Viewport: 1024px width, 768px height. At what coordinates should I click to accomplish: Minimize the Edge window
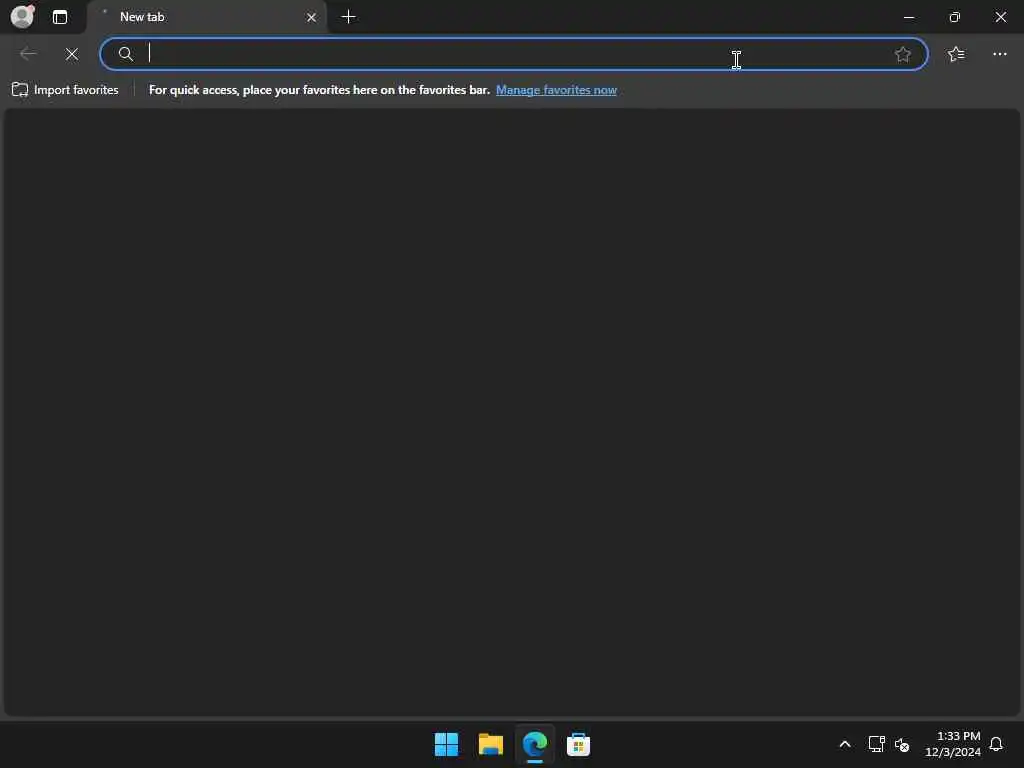click(908, 17)
